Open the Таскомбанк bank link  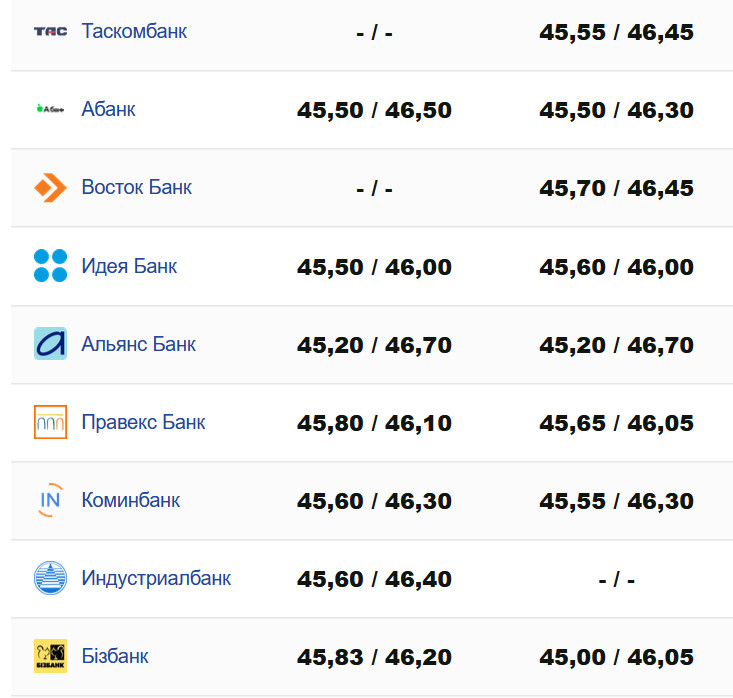click(134, 31)
